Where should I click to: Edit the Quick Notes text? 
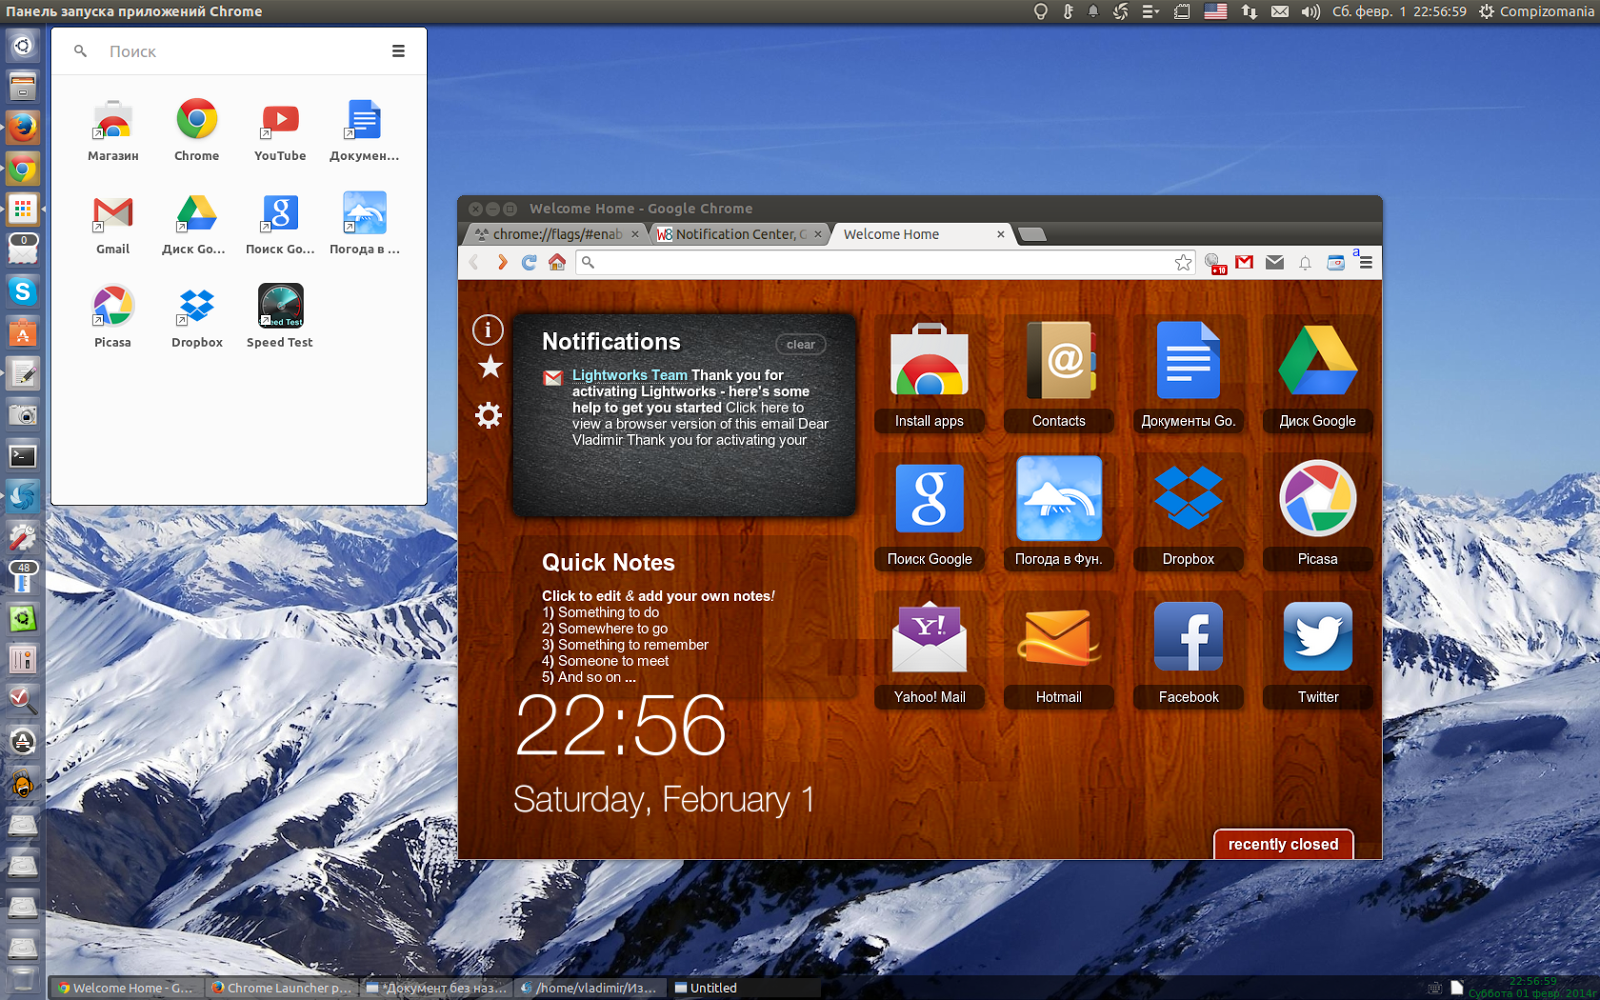point(658,636)
